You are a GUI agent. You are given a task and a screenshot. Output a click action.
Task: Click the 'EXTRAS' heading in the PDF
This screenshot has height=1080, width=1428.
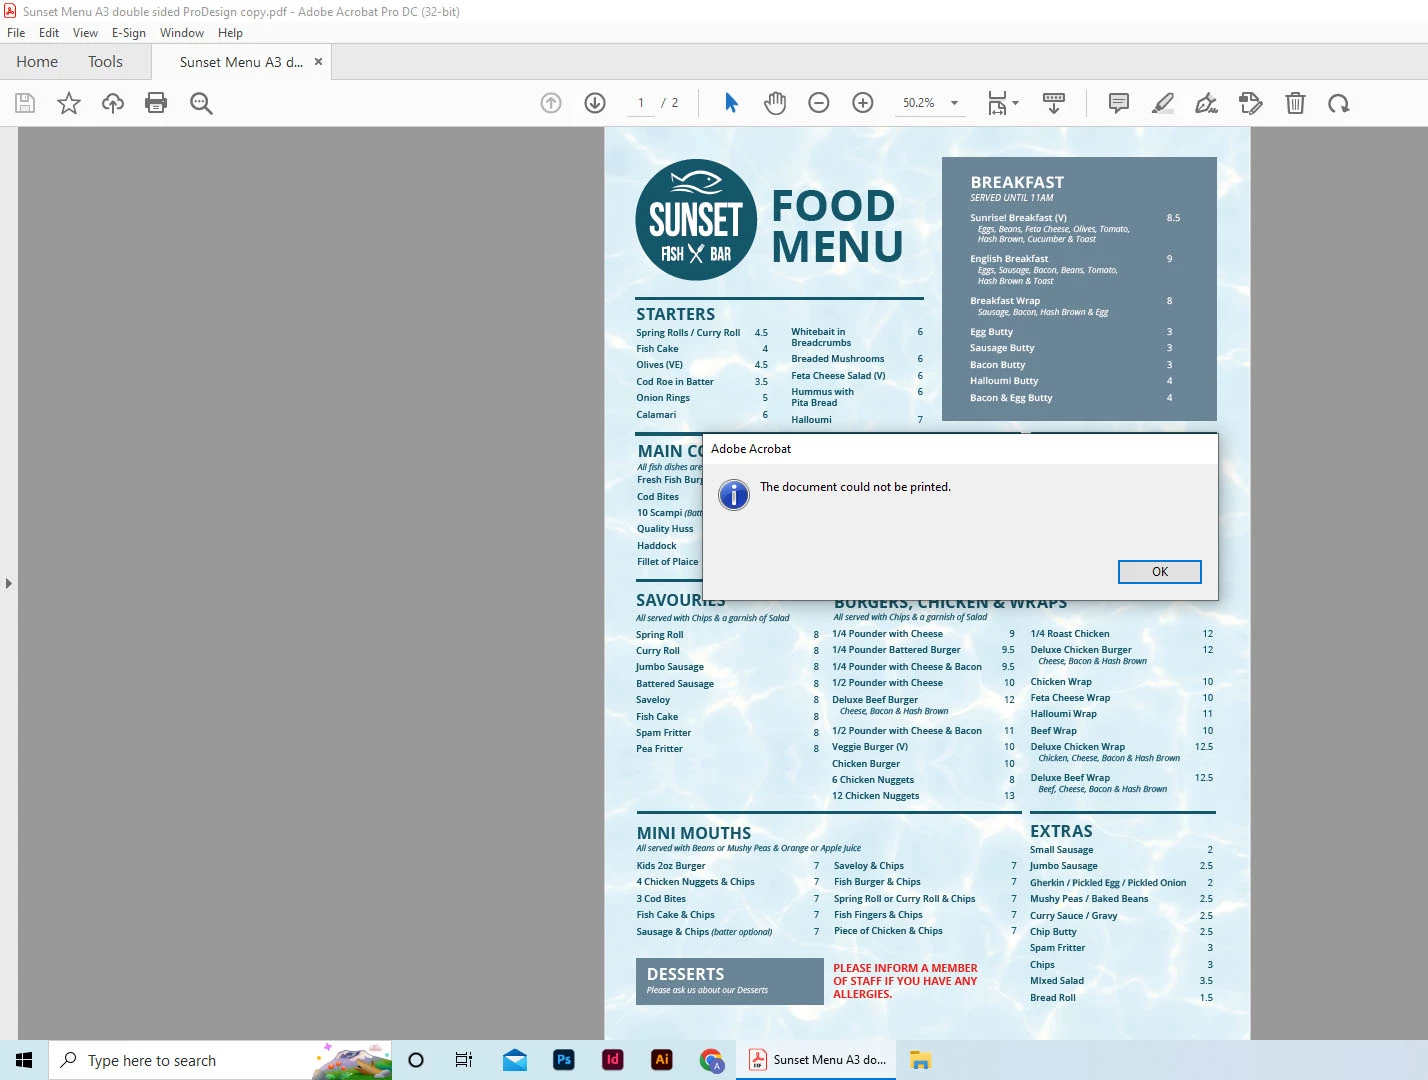tap(1061, 831)
